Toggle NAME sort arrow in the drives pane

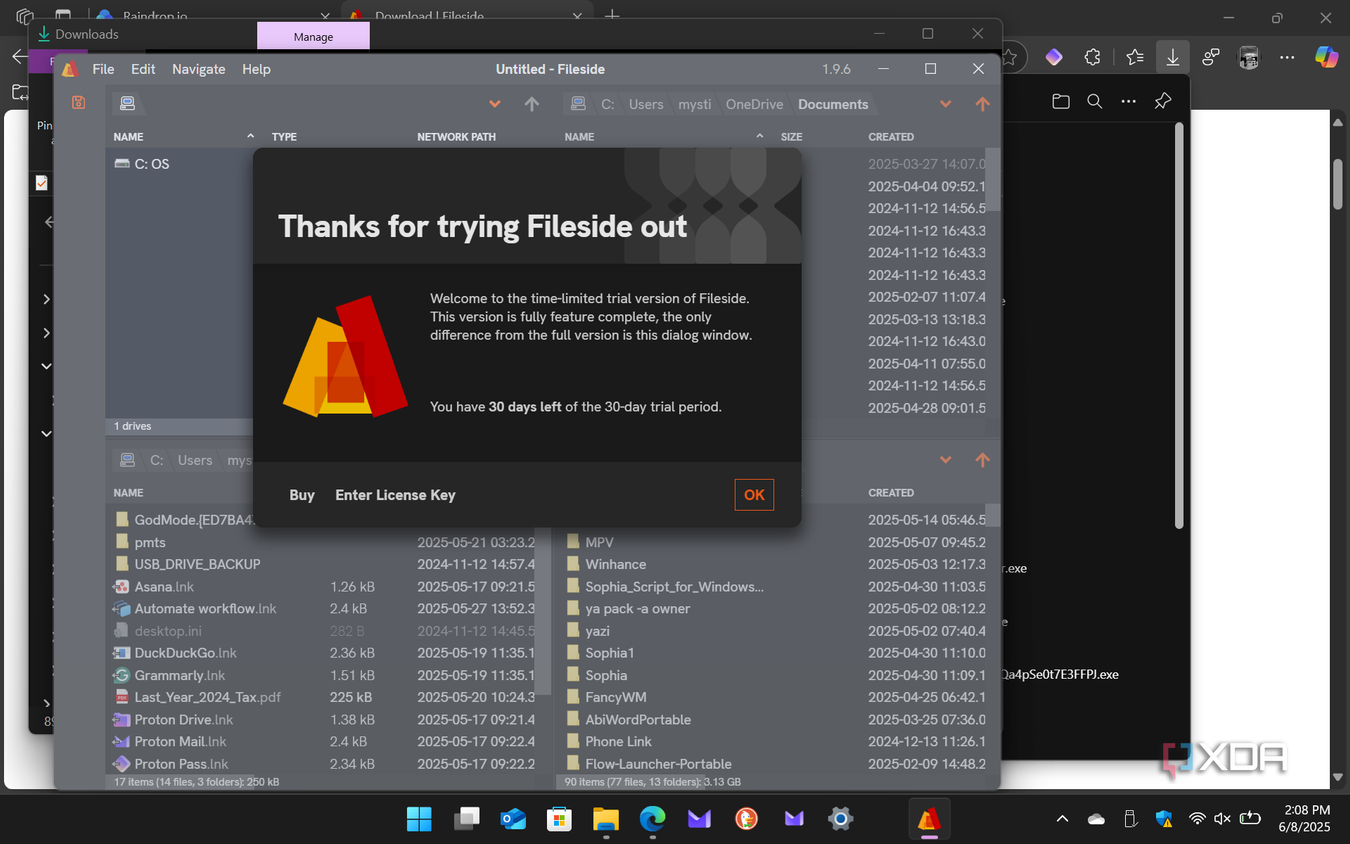click(251, 136)
